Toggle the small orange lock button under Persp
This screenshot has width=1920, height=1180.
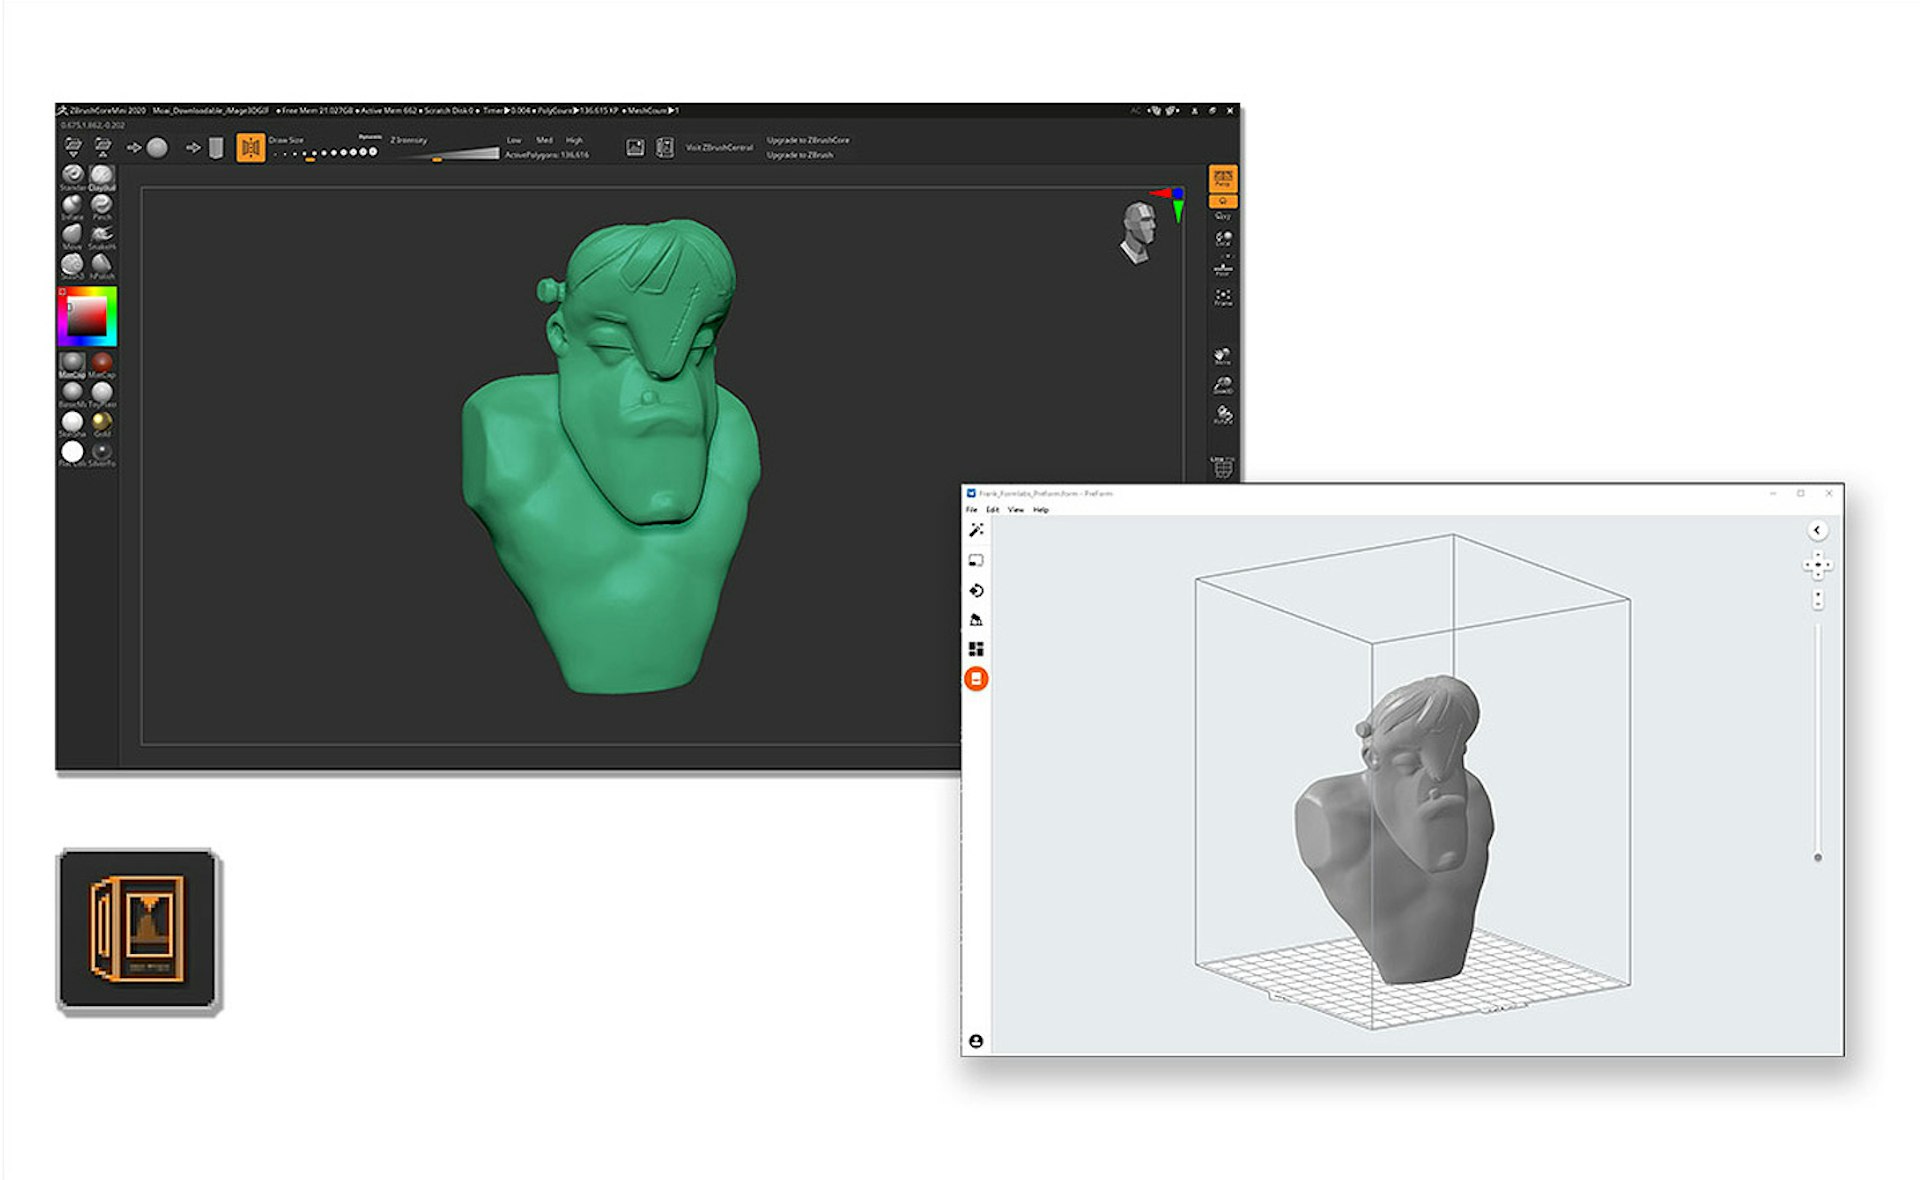[x=1223, y=201]
